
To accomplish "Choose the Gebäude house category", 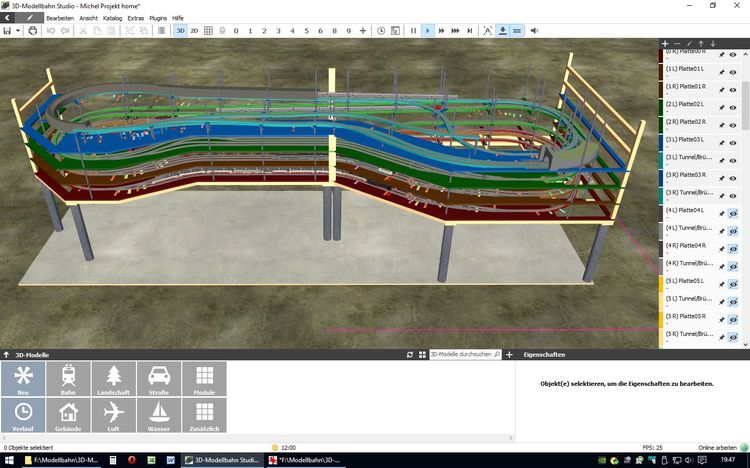I will coord(68,415).
